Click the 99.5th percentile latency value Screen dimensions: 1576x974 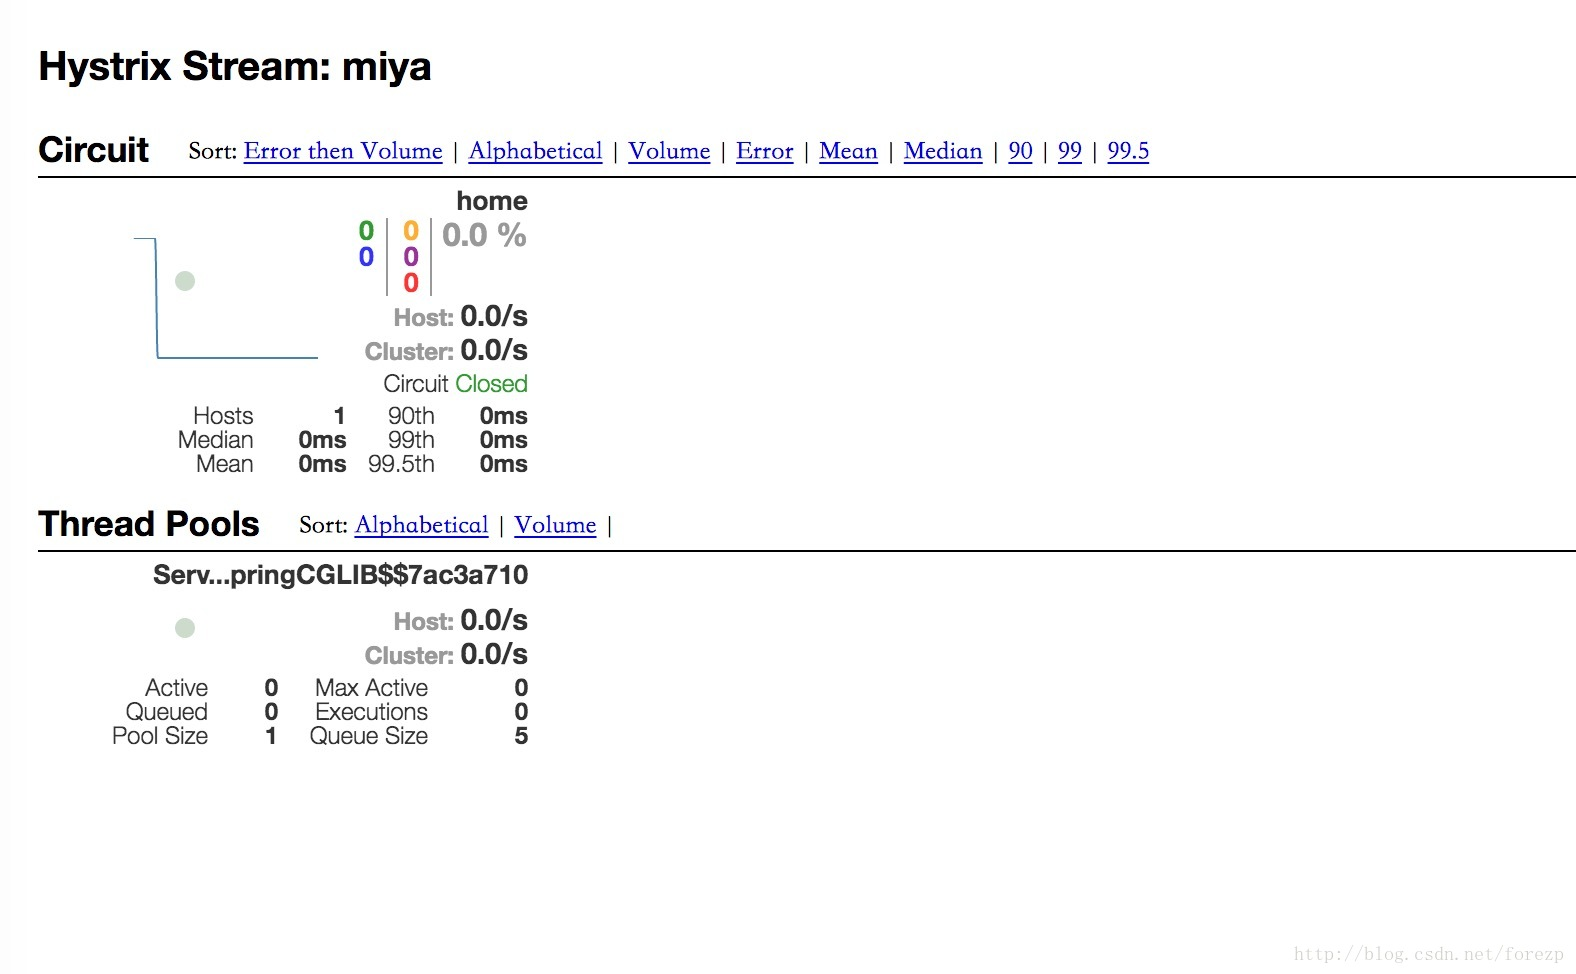[503, 464]
